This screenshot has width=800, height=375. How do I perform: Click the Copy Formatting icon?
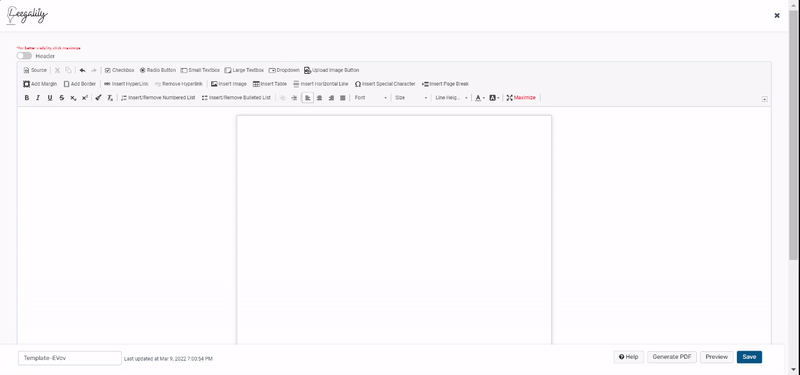(98, 97)
